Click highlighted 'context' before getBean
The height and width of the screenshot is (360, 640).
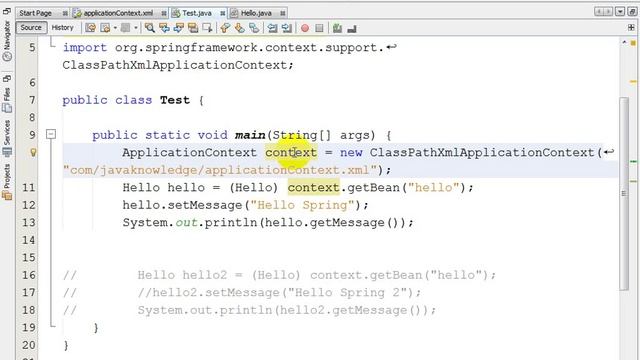313,187
